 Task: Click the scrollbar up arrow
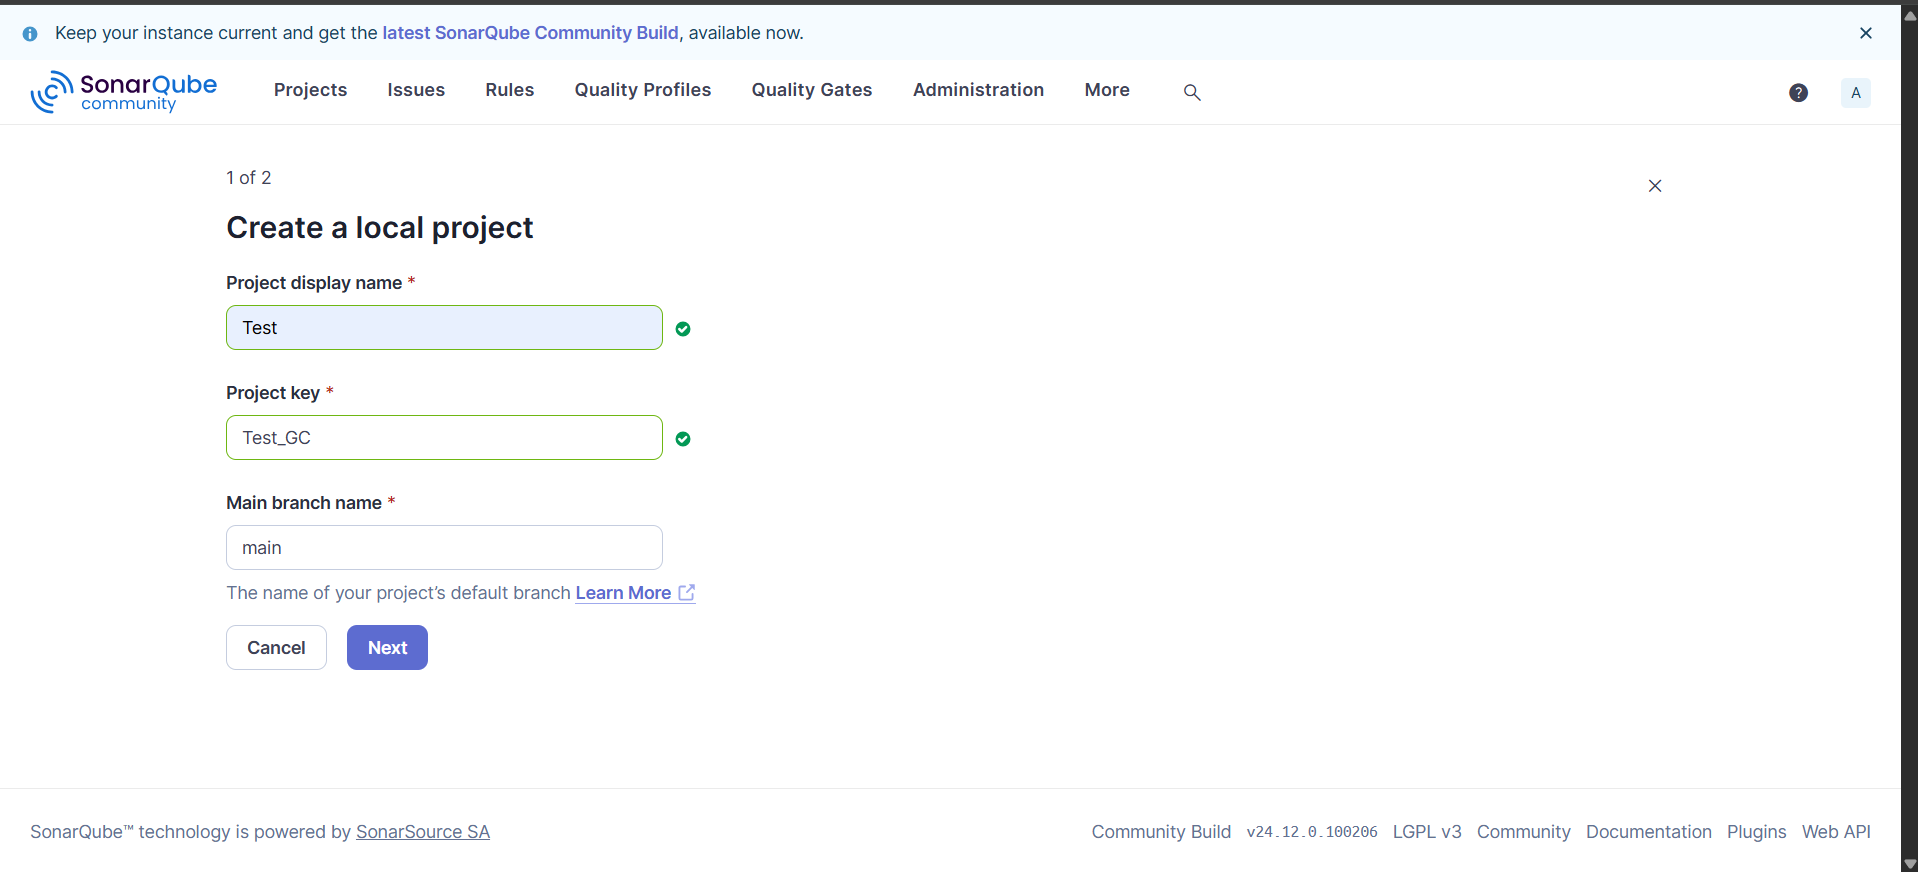[1910, 14]
